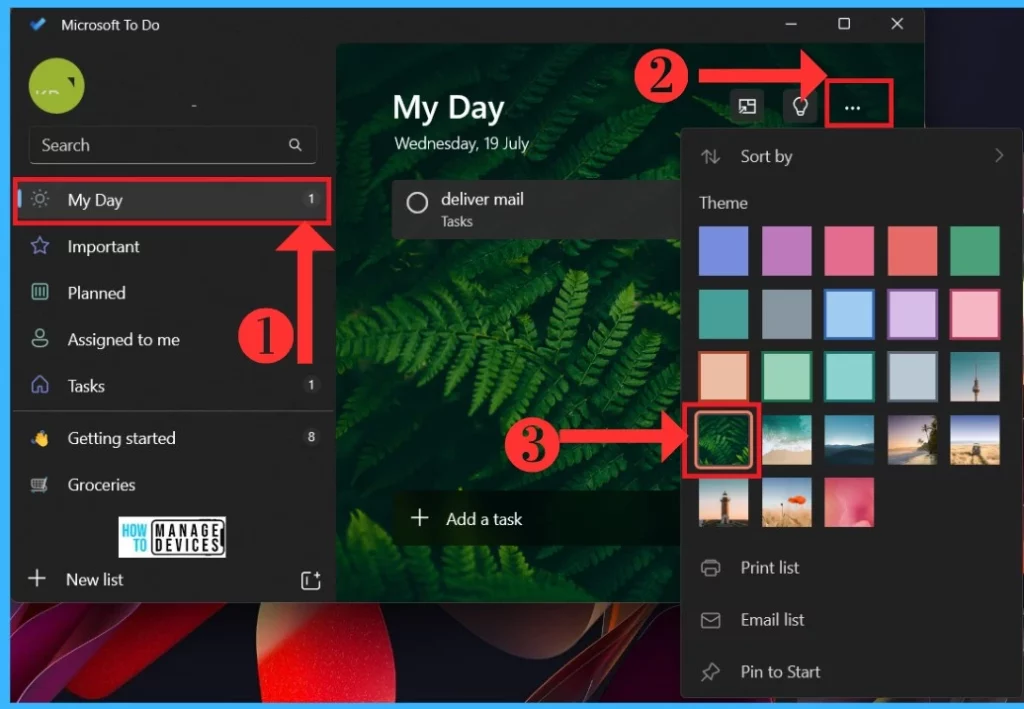Click the Planned calendar icon
1024x709 pixels.
40,292
